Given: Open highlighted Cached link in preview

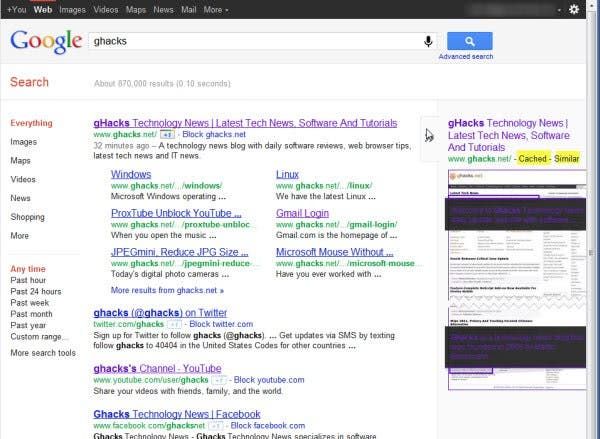Looking at the screenshot, I should [532, 159].
